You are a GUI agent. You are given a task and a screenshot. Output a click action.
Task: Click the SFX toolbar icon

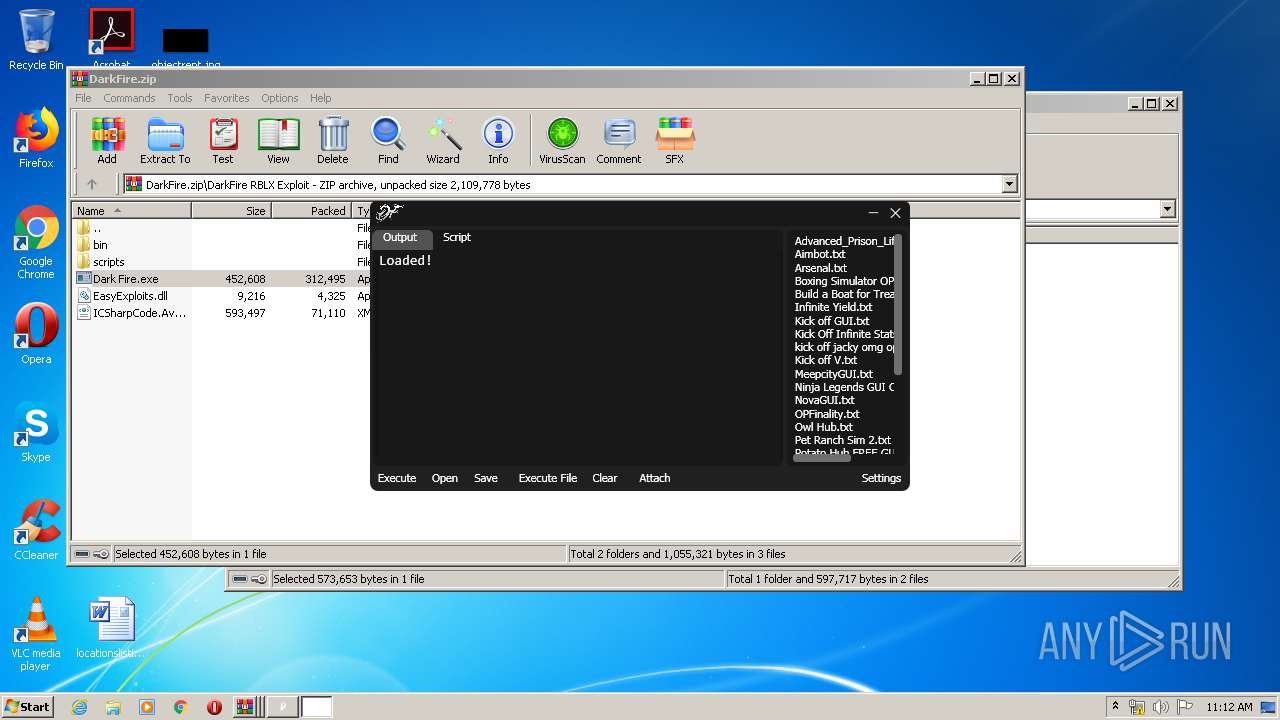click(675, 140)
